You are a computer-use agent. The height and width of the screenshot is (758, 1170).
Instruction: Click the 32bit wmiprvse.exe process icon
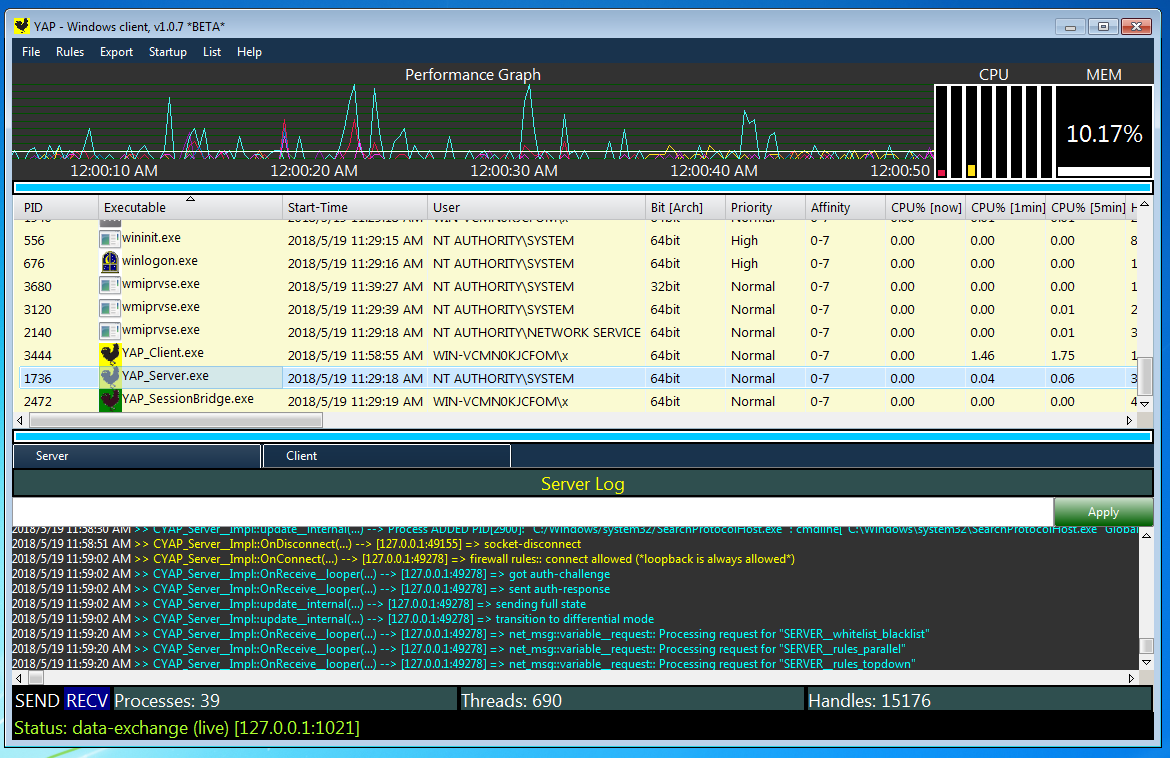tap(110, 286)
